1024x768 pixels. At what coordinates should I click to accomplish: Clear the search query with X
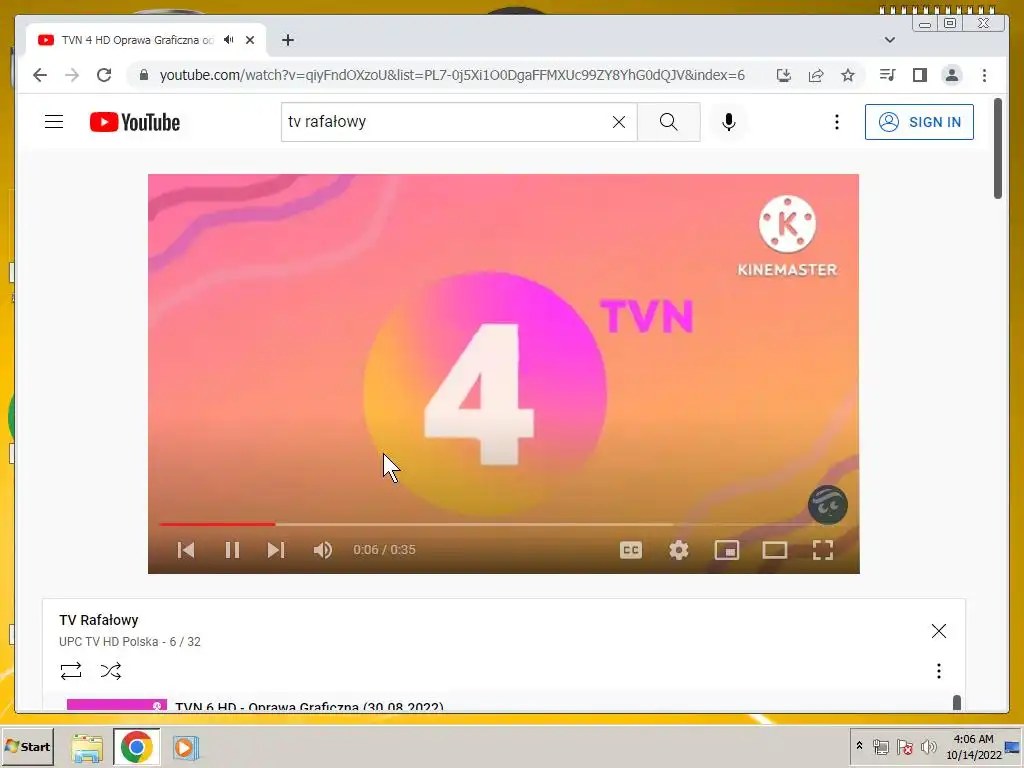tap(619, 122)
